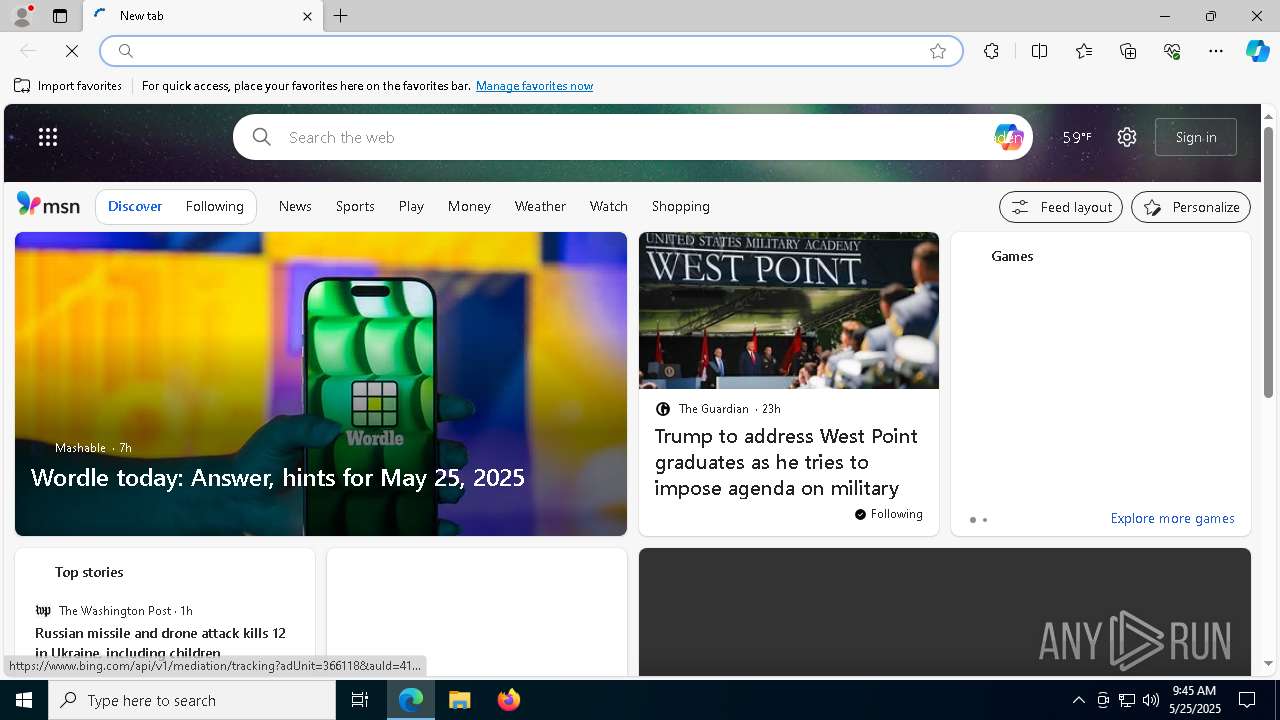Viewport: 1280px width, 720px height.
Task: Open the weather widget showing 59°F
Action: click(x=1077, y=137)
